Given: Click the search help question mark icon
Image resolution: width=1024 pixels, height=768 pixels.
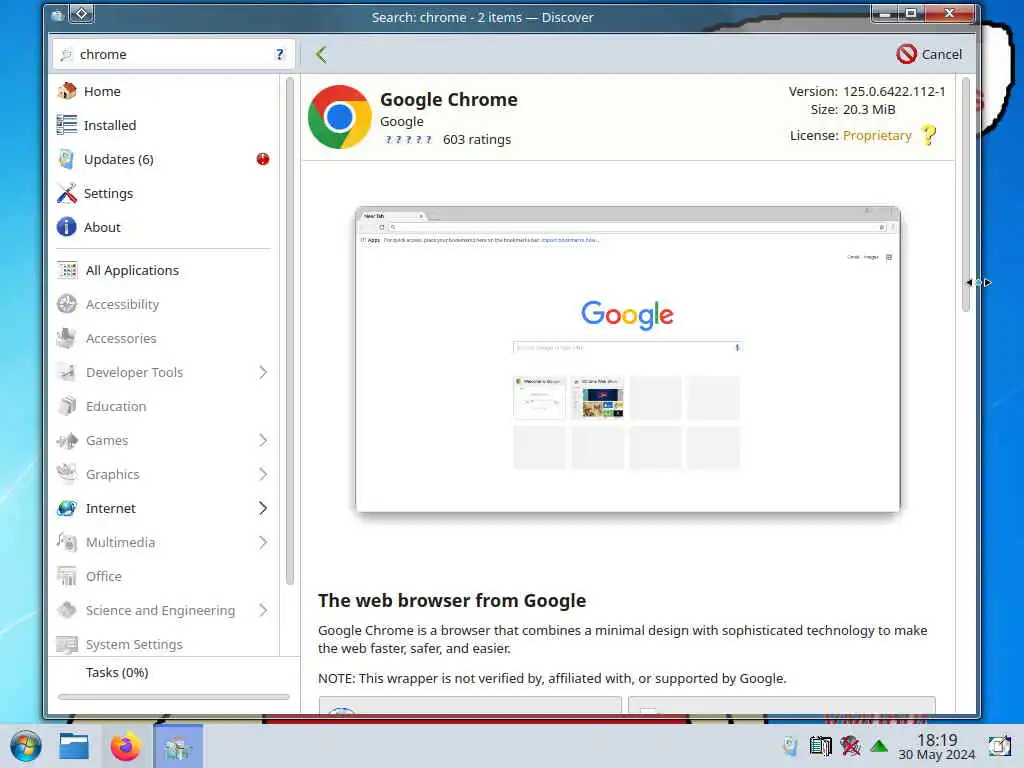Looking at the screenshot, I should point(280,54).
